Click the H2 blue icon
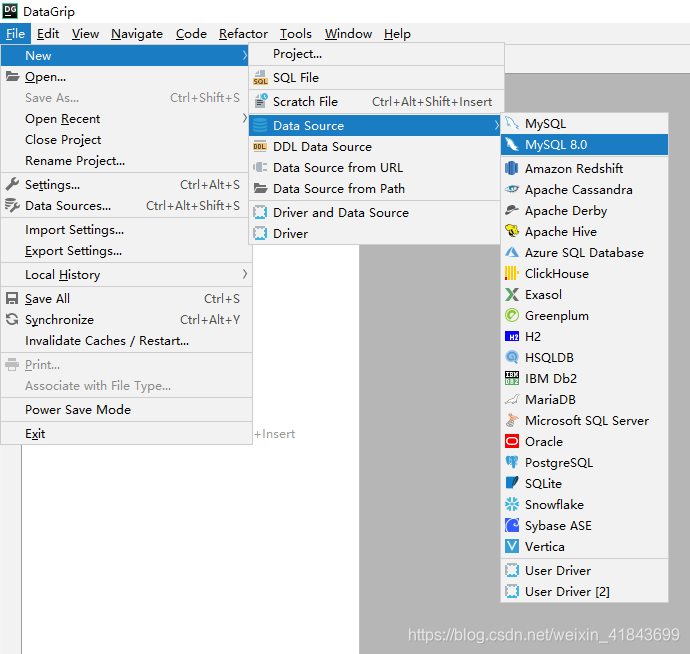 [511, 336]
